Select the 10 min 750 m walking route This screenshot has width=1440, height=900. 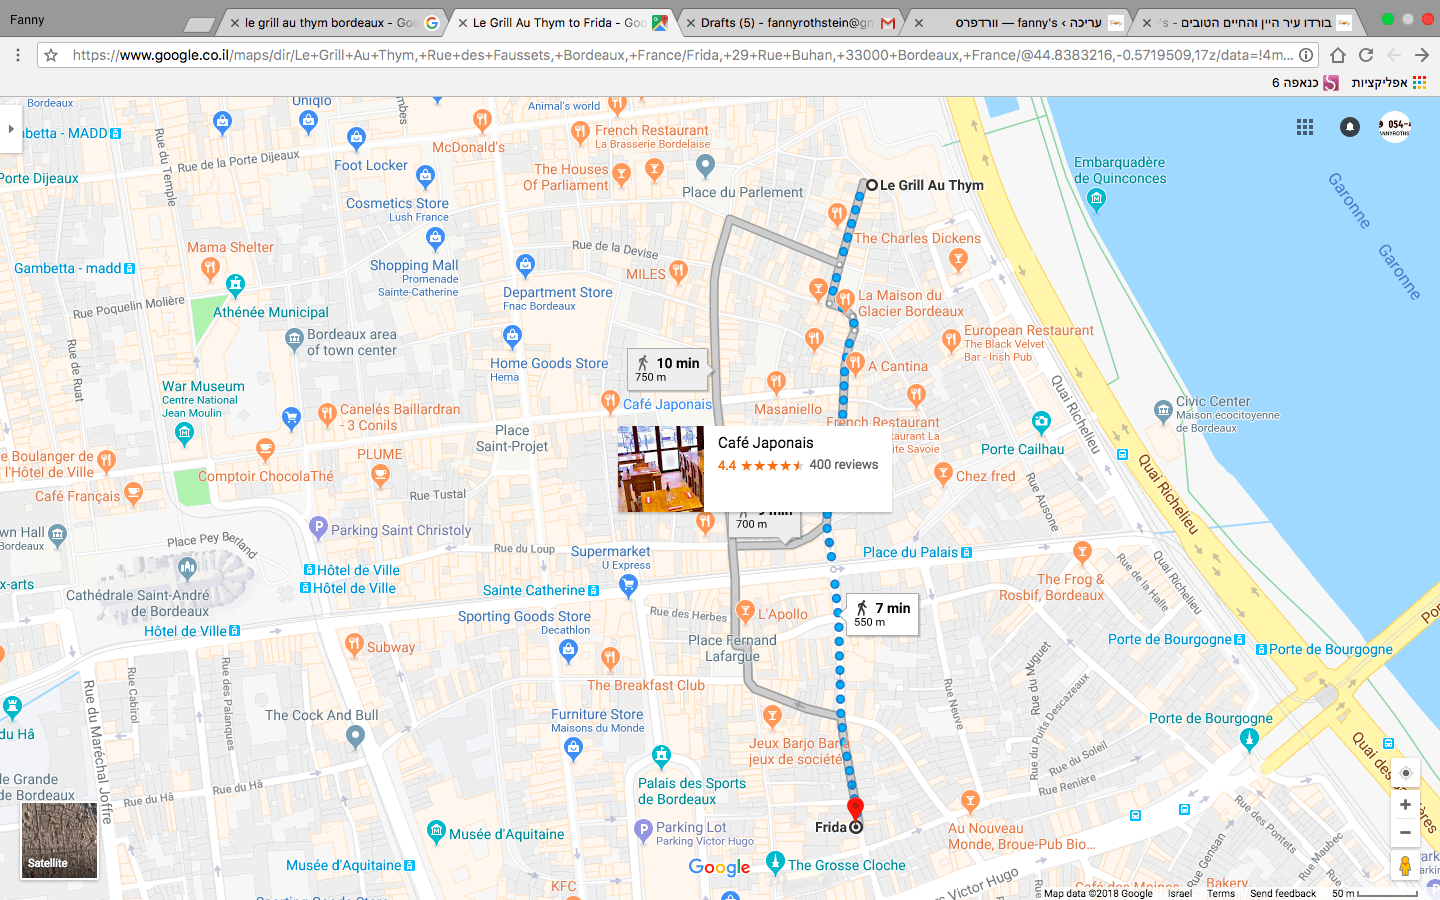tap(668, 369)
